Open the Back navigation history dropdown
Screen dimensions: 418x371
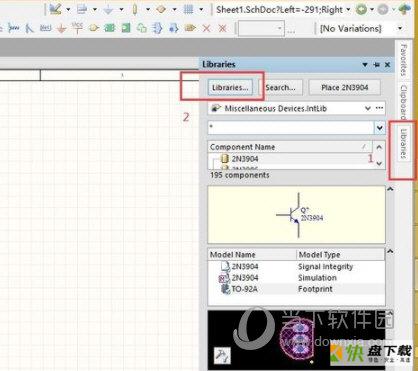click(372, 9)
